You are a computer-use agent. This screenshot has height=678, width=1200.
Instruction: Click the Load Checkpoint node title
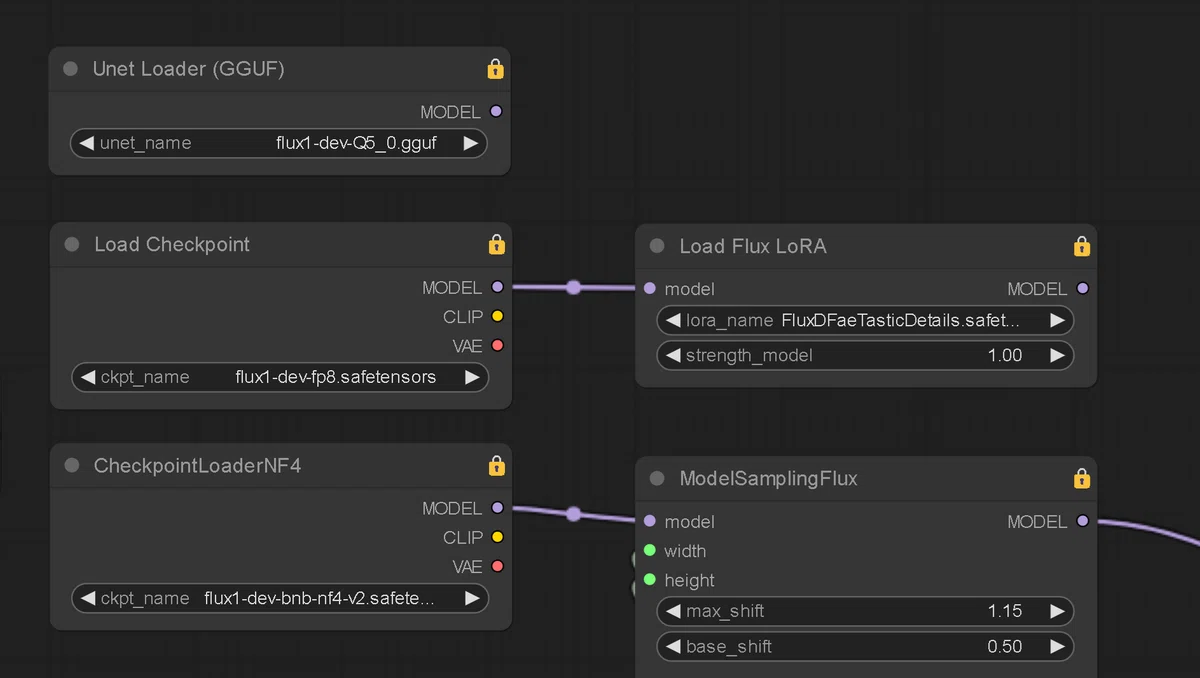172,244
